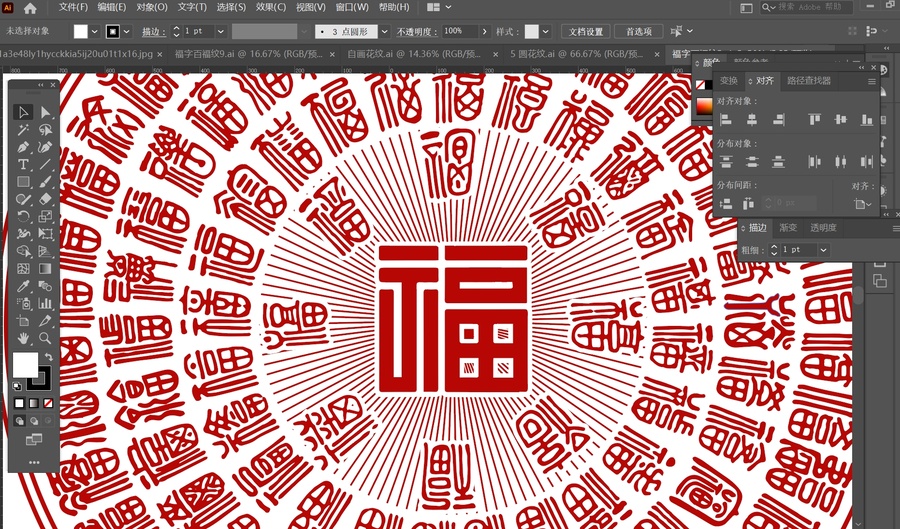Select the Symbol Sprayer tool
900x529 pixels.
(23, 304)
